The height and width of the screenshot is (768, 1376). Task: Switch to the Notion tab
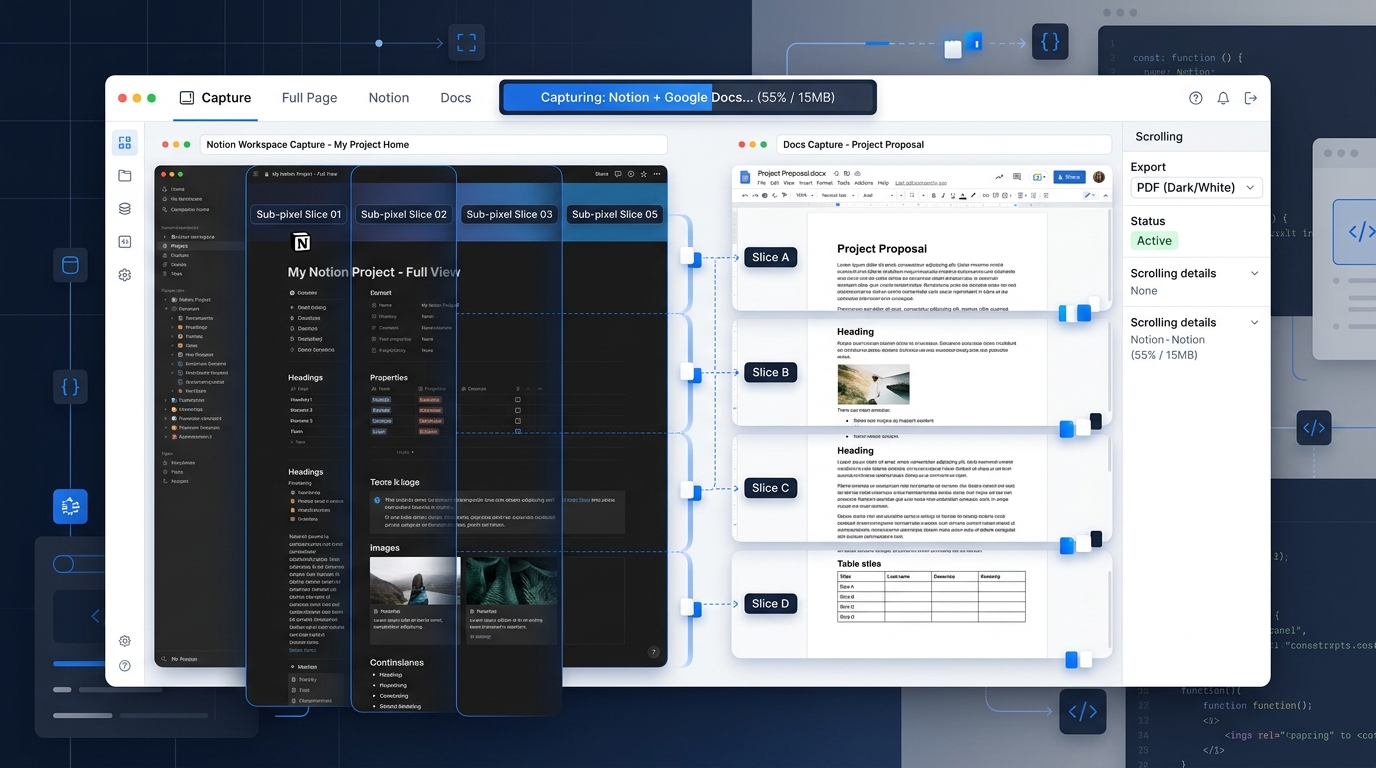tap(388, 98)
